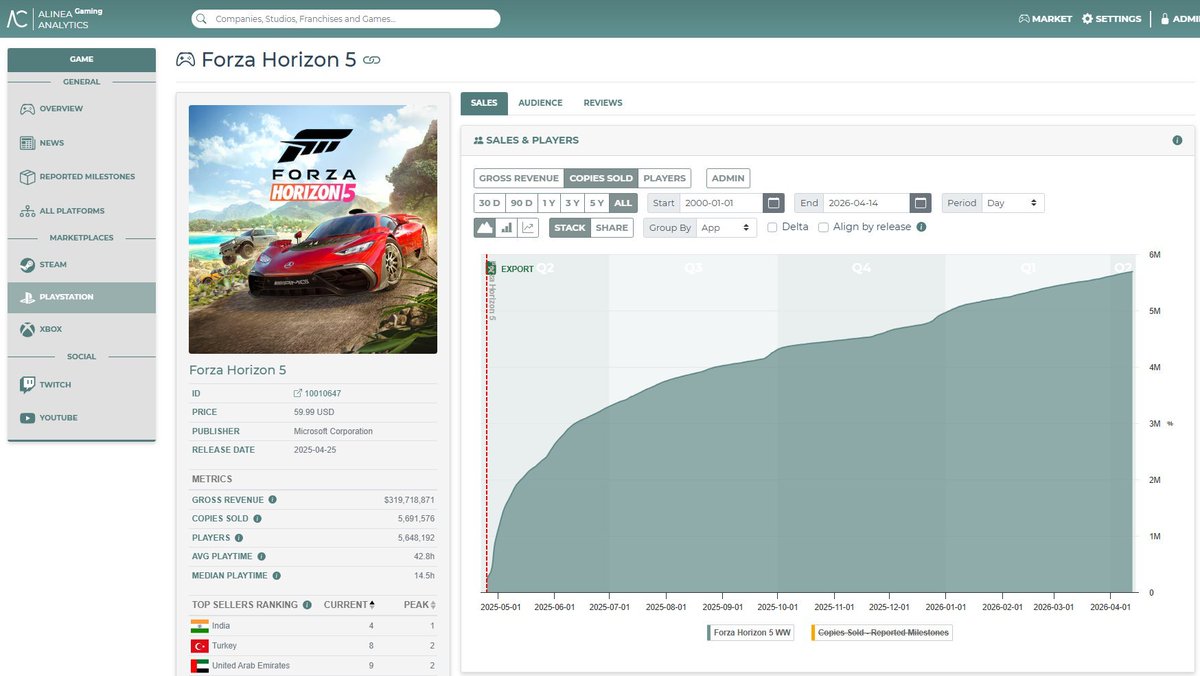Viewport: 1200px width, 676px height.
Task: Select Gross Revenue metric toggle
Action: [519, 178]
